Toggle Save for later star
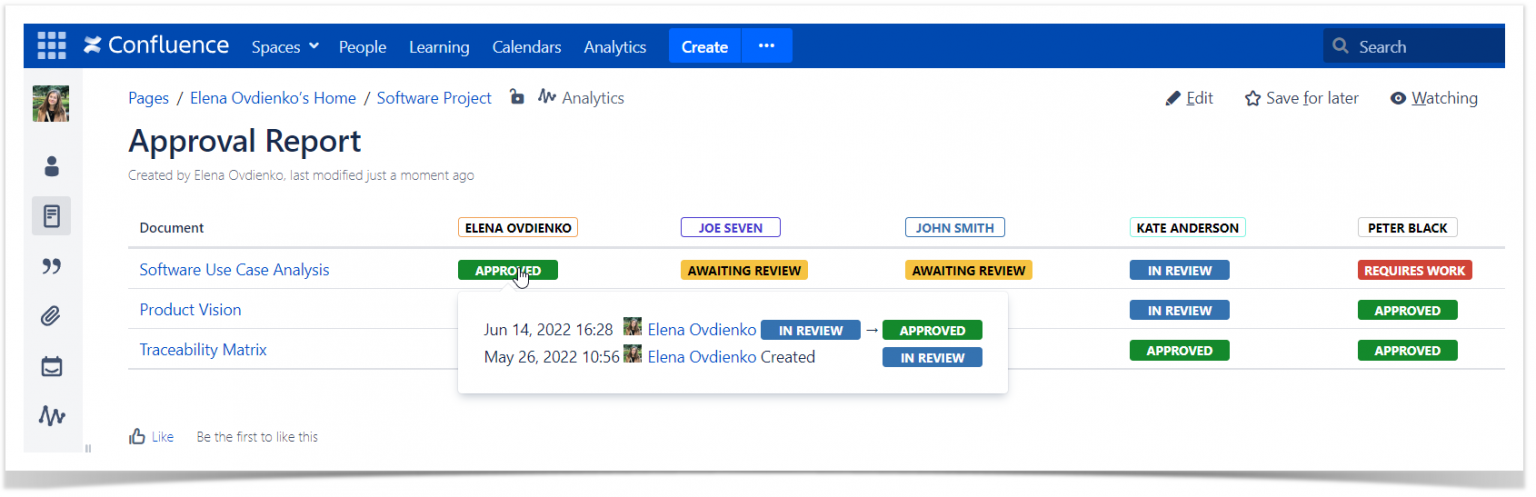This screenshot has height=497, width=1536. 1301,98
